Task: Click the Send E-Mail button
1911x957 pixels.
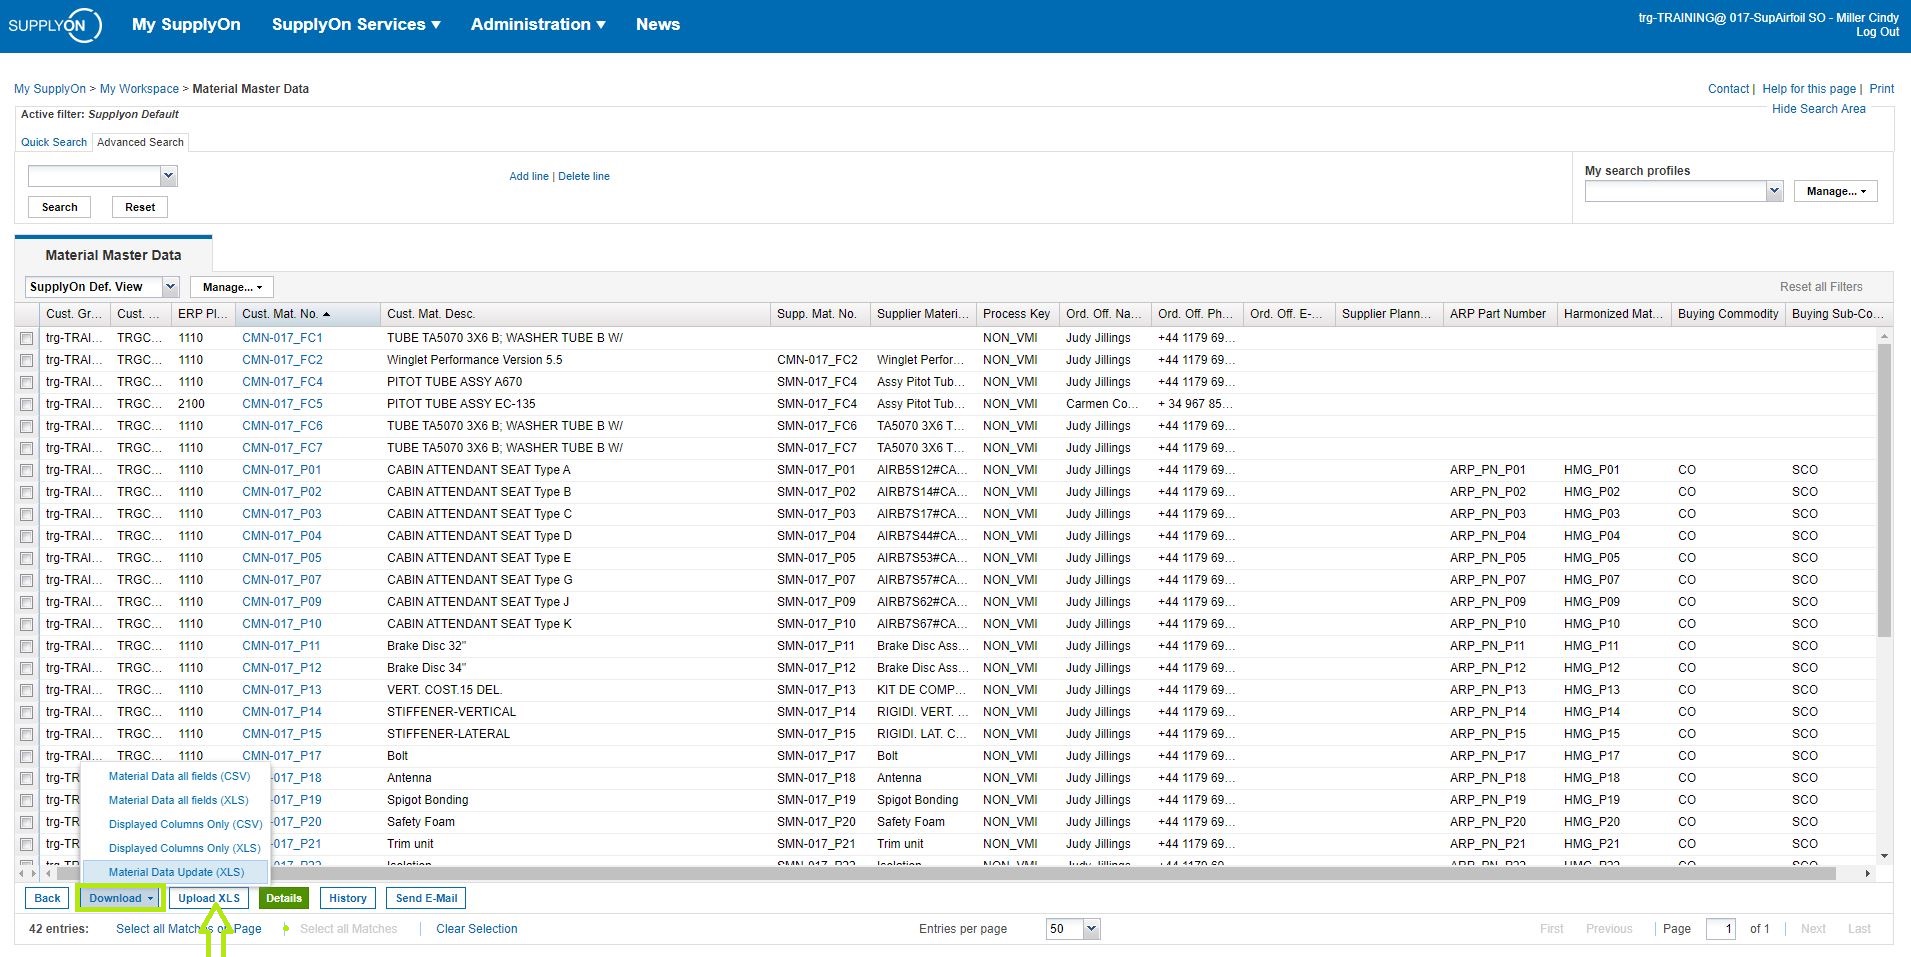Action: click(x=426, y=898)
